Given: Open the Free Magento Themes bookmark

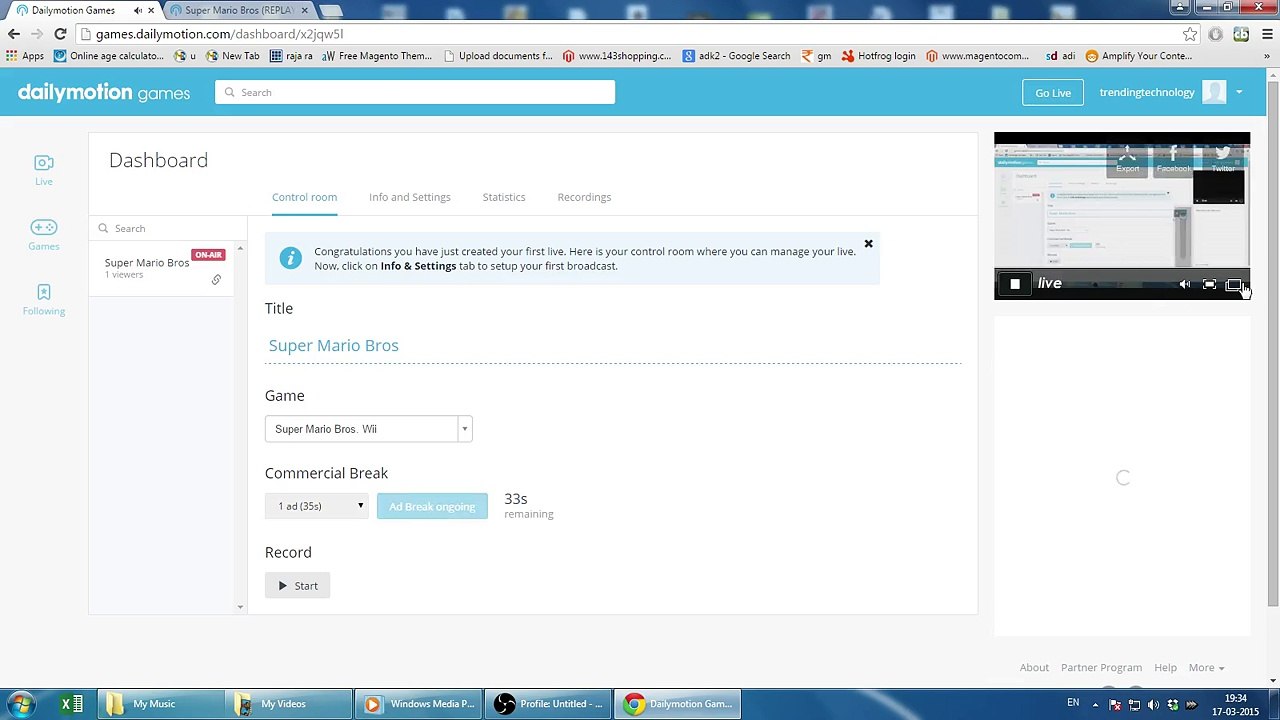Looking at the screenshot, I should (x=377, y=56).
